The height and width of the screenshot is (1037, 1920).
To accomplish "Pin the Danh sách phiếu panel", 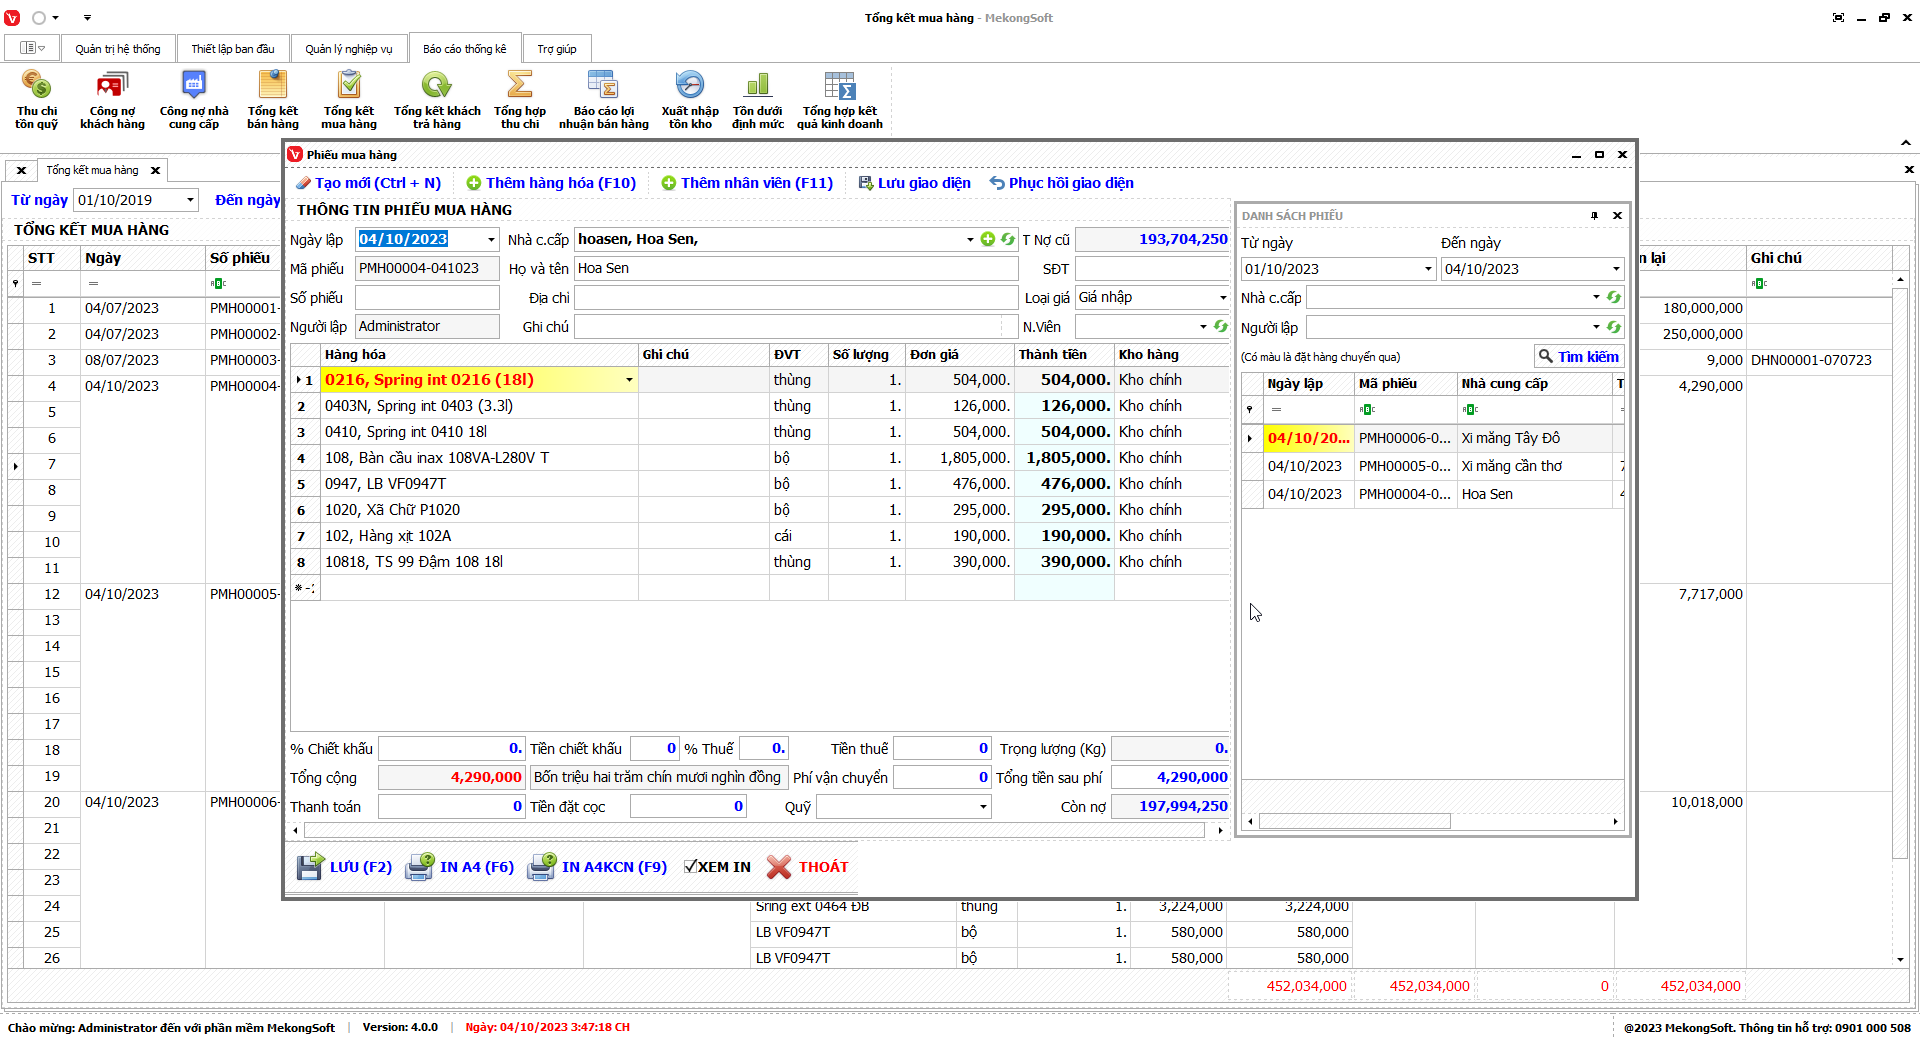I will (x=1594, y=216).
